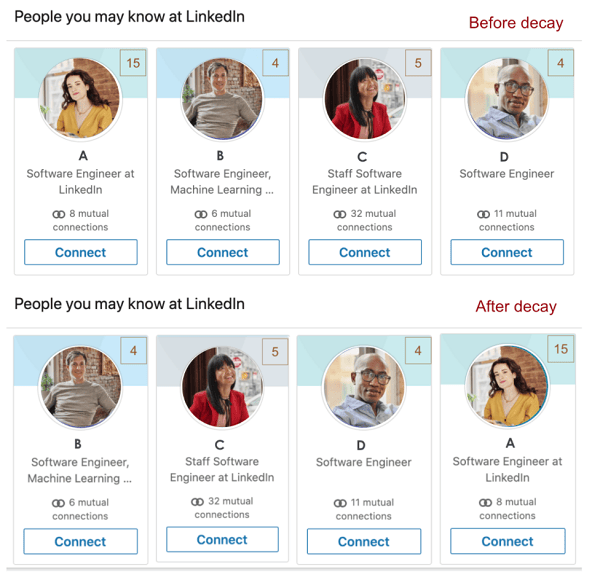Click mutual connections icon on D's Before decay card
Image resolution: width=600 pixels, height=580 pixels.
(x=484, y=214)
